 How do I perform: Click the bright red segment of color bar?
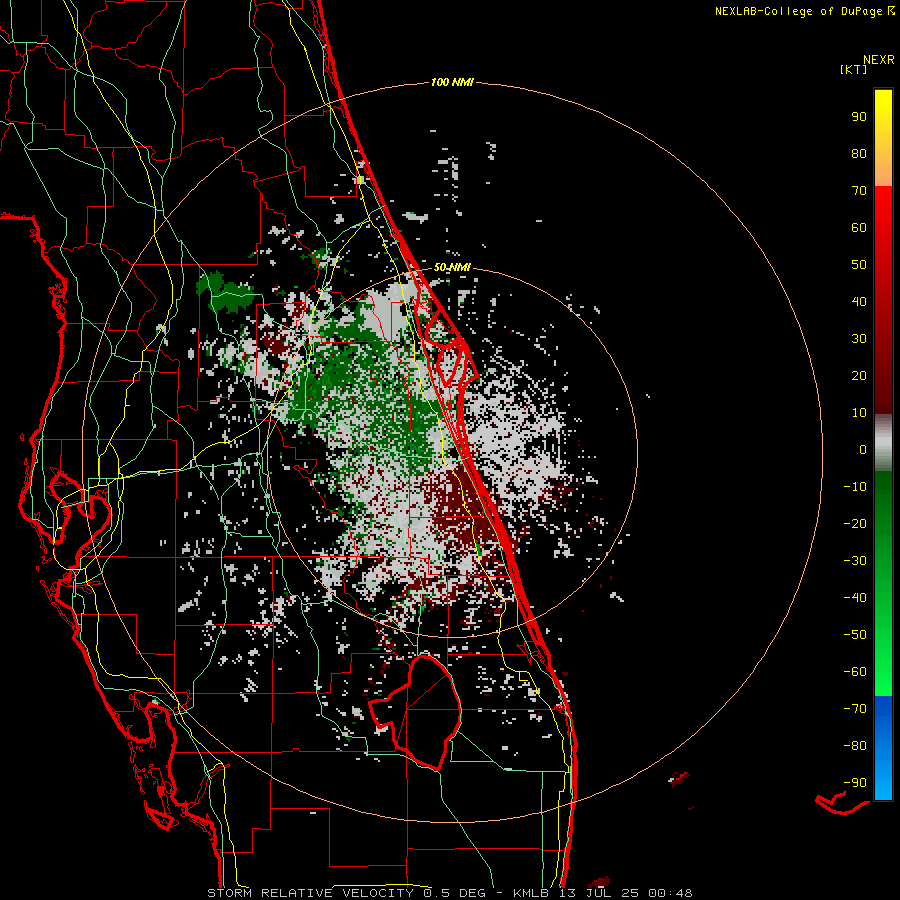(x=883, y=230)
